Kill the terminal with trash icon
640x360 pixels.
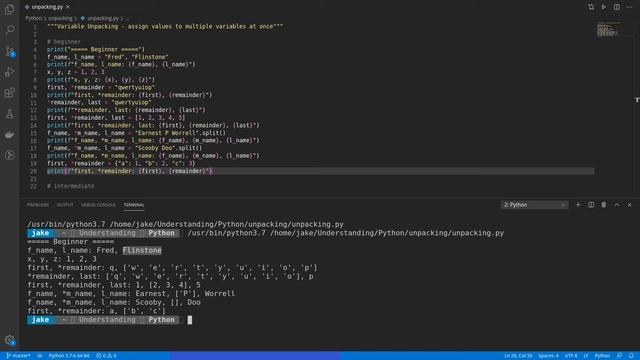pos(604,205)
